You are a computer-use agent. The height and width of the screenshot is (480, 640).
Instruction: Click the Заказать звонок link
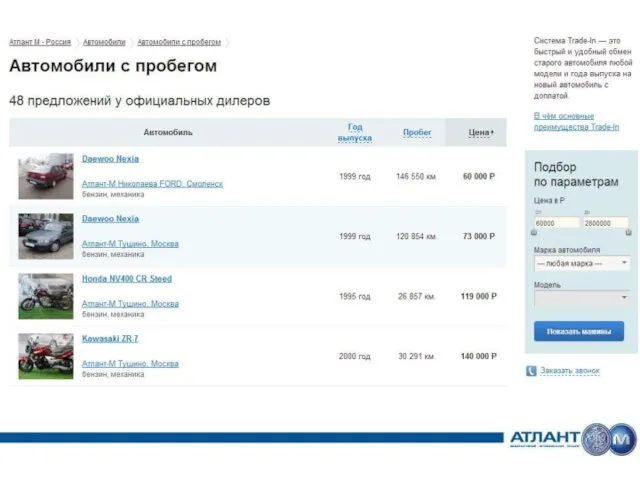coord(570,371)
